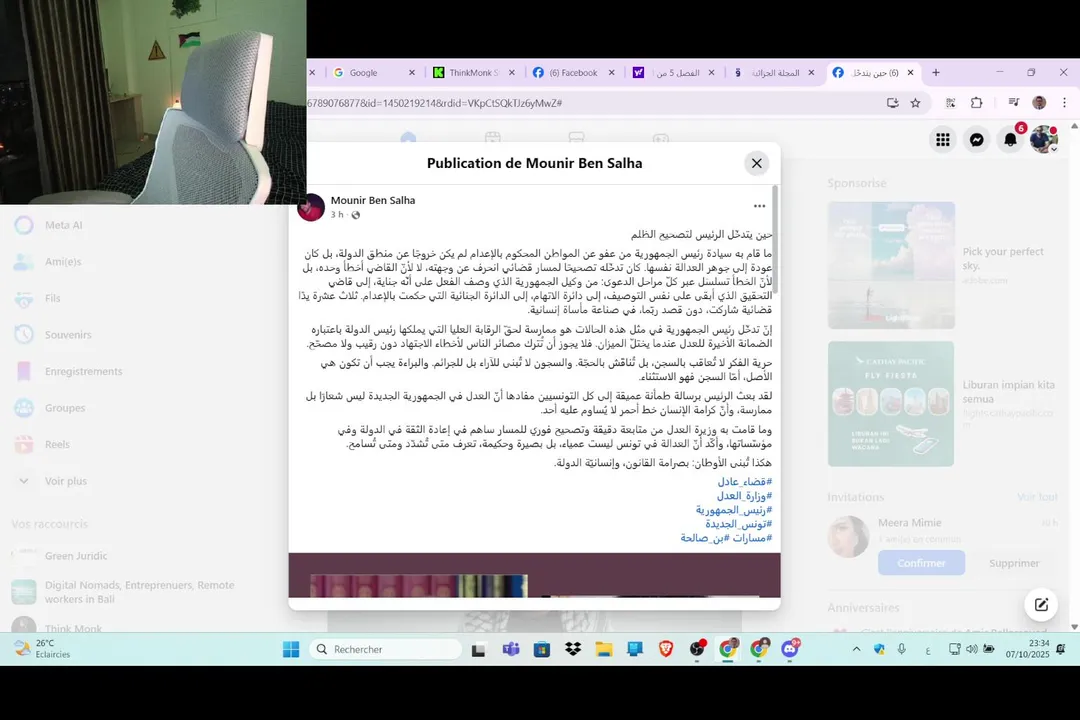Open Green Juridic shortcut
The image size is (1080, 720).
click(x=76, y=556)
